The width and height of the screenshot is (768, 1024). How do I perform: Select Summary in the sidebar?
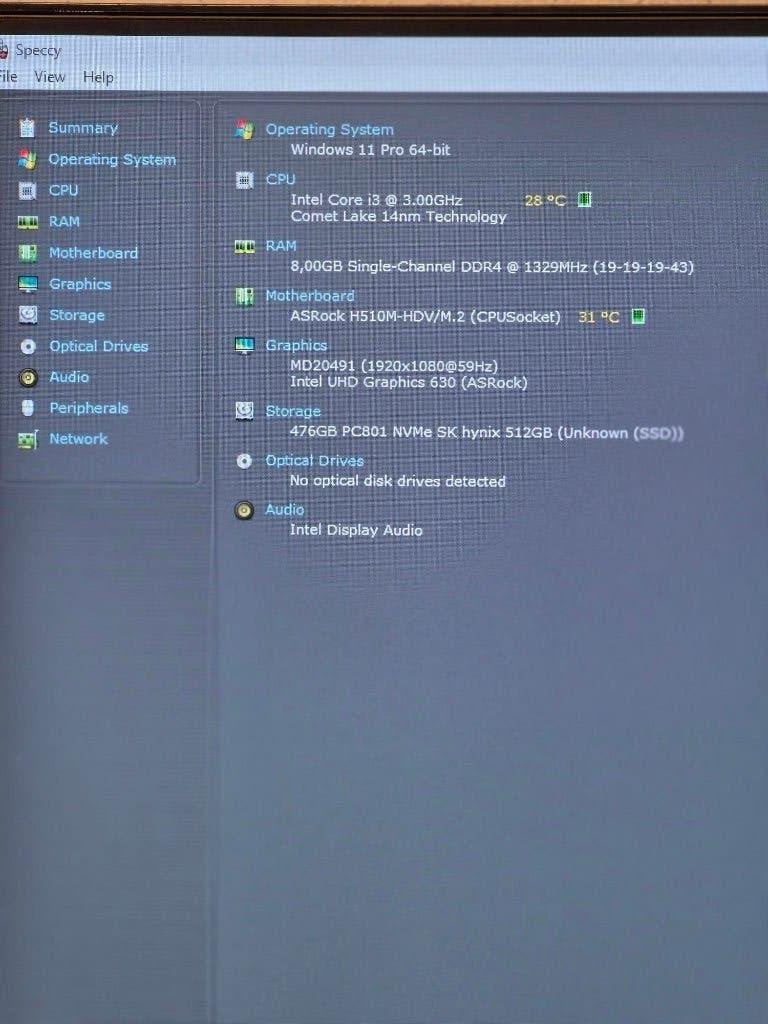83,127
